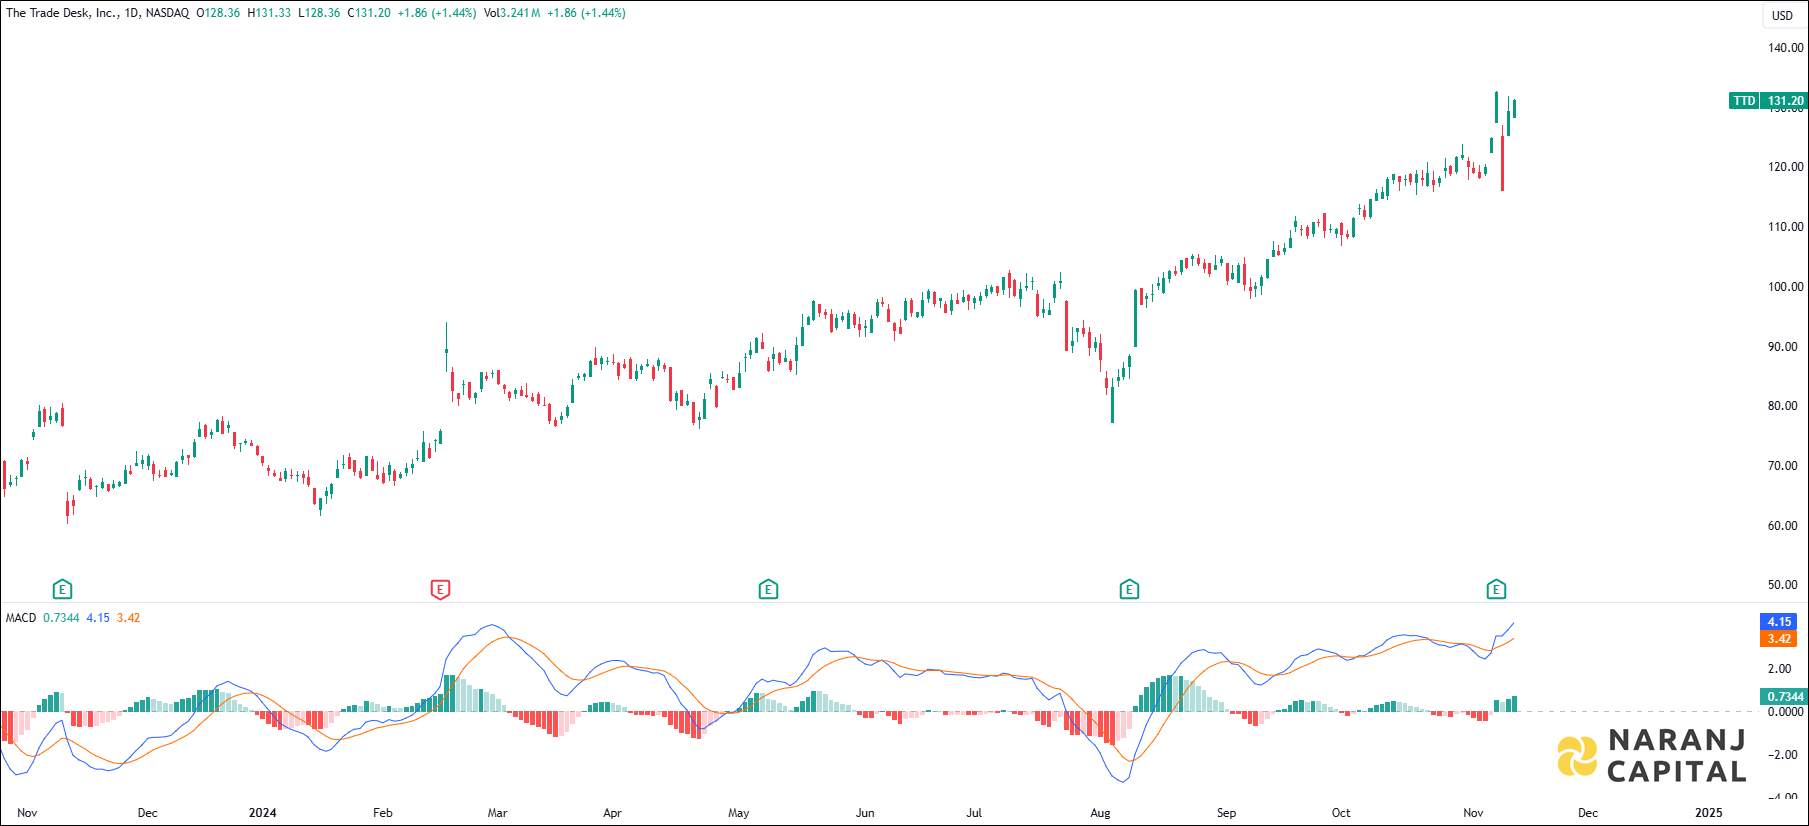Click the green 0.7344 histogram value tag
Viewport: 1809px width, 826px height.
(x=1785, y=697)
